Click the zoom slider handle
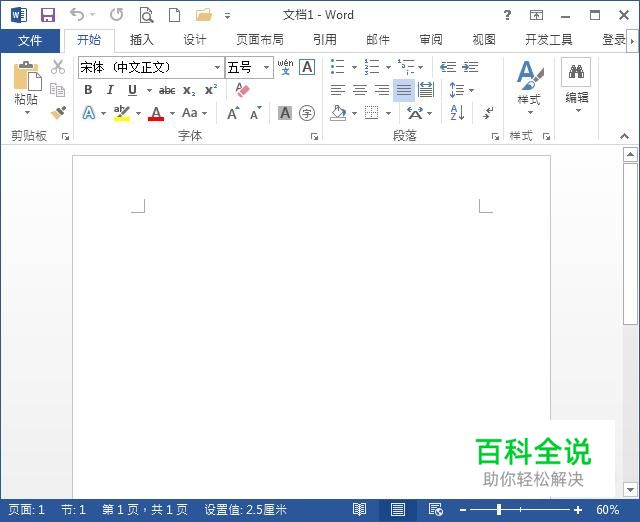Screen dimensions: 640x522 (499, 510)
